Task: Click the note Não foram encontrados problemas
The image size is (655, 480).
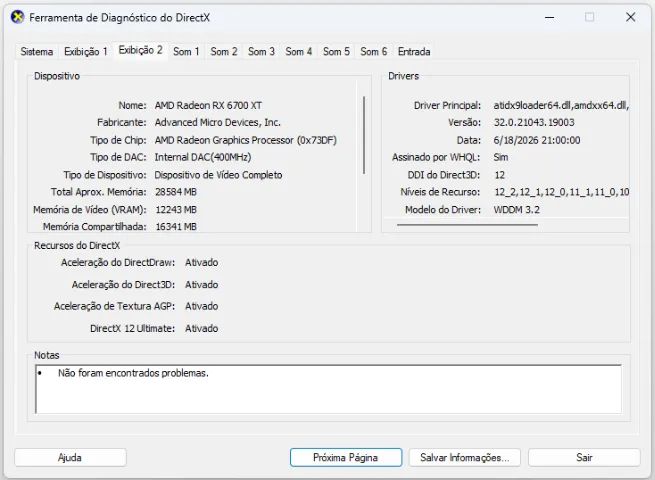Action: tap(133, 373)
